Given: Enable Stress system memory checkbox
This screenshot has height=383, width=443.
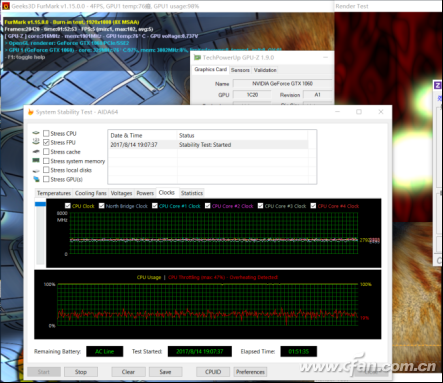Looking at the screenshot, I should click(46, 161).
